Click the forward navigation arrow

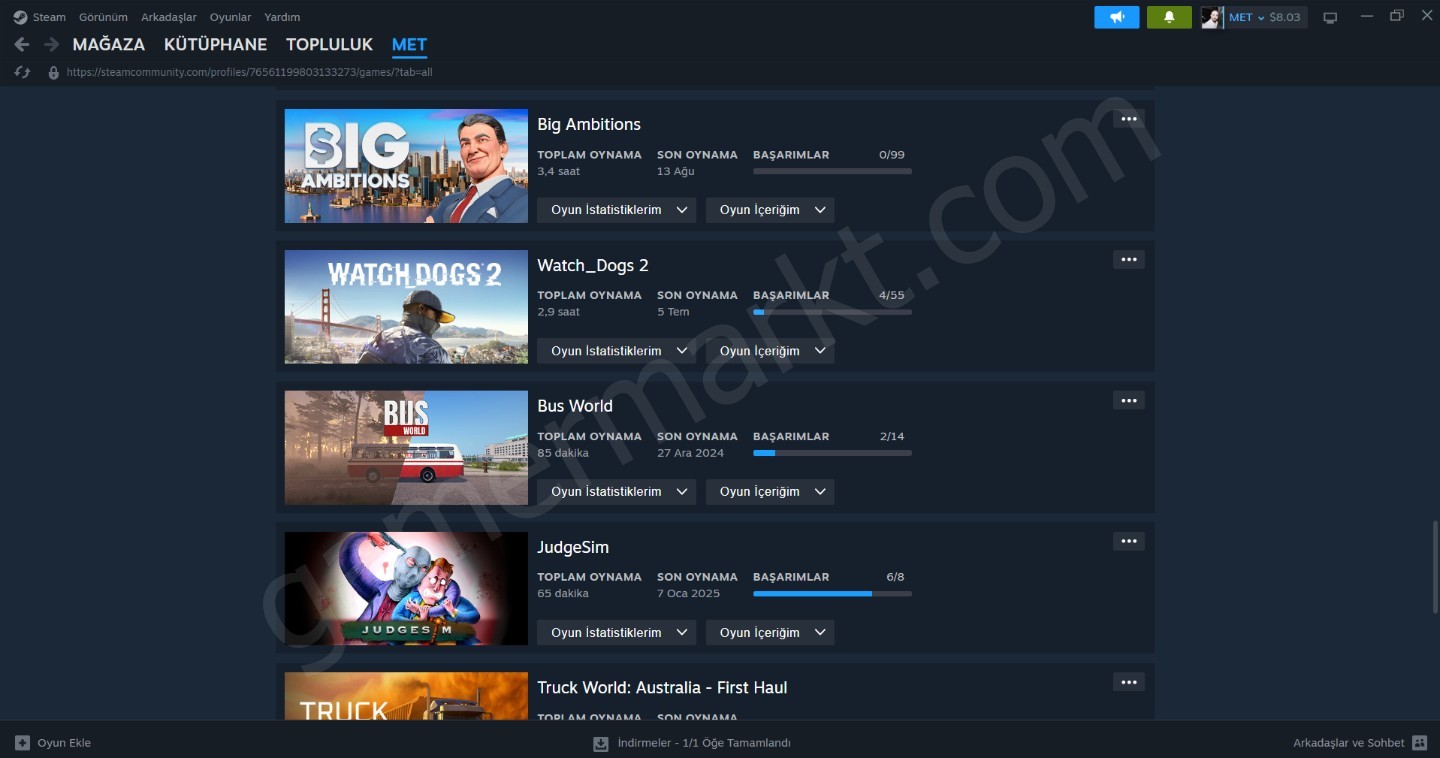[51, 45]
